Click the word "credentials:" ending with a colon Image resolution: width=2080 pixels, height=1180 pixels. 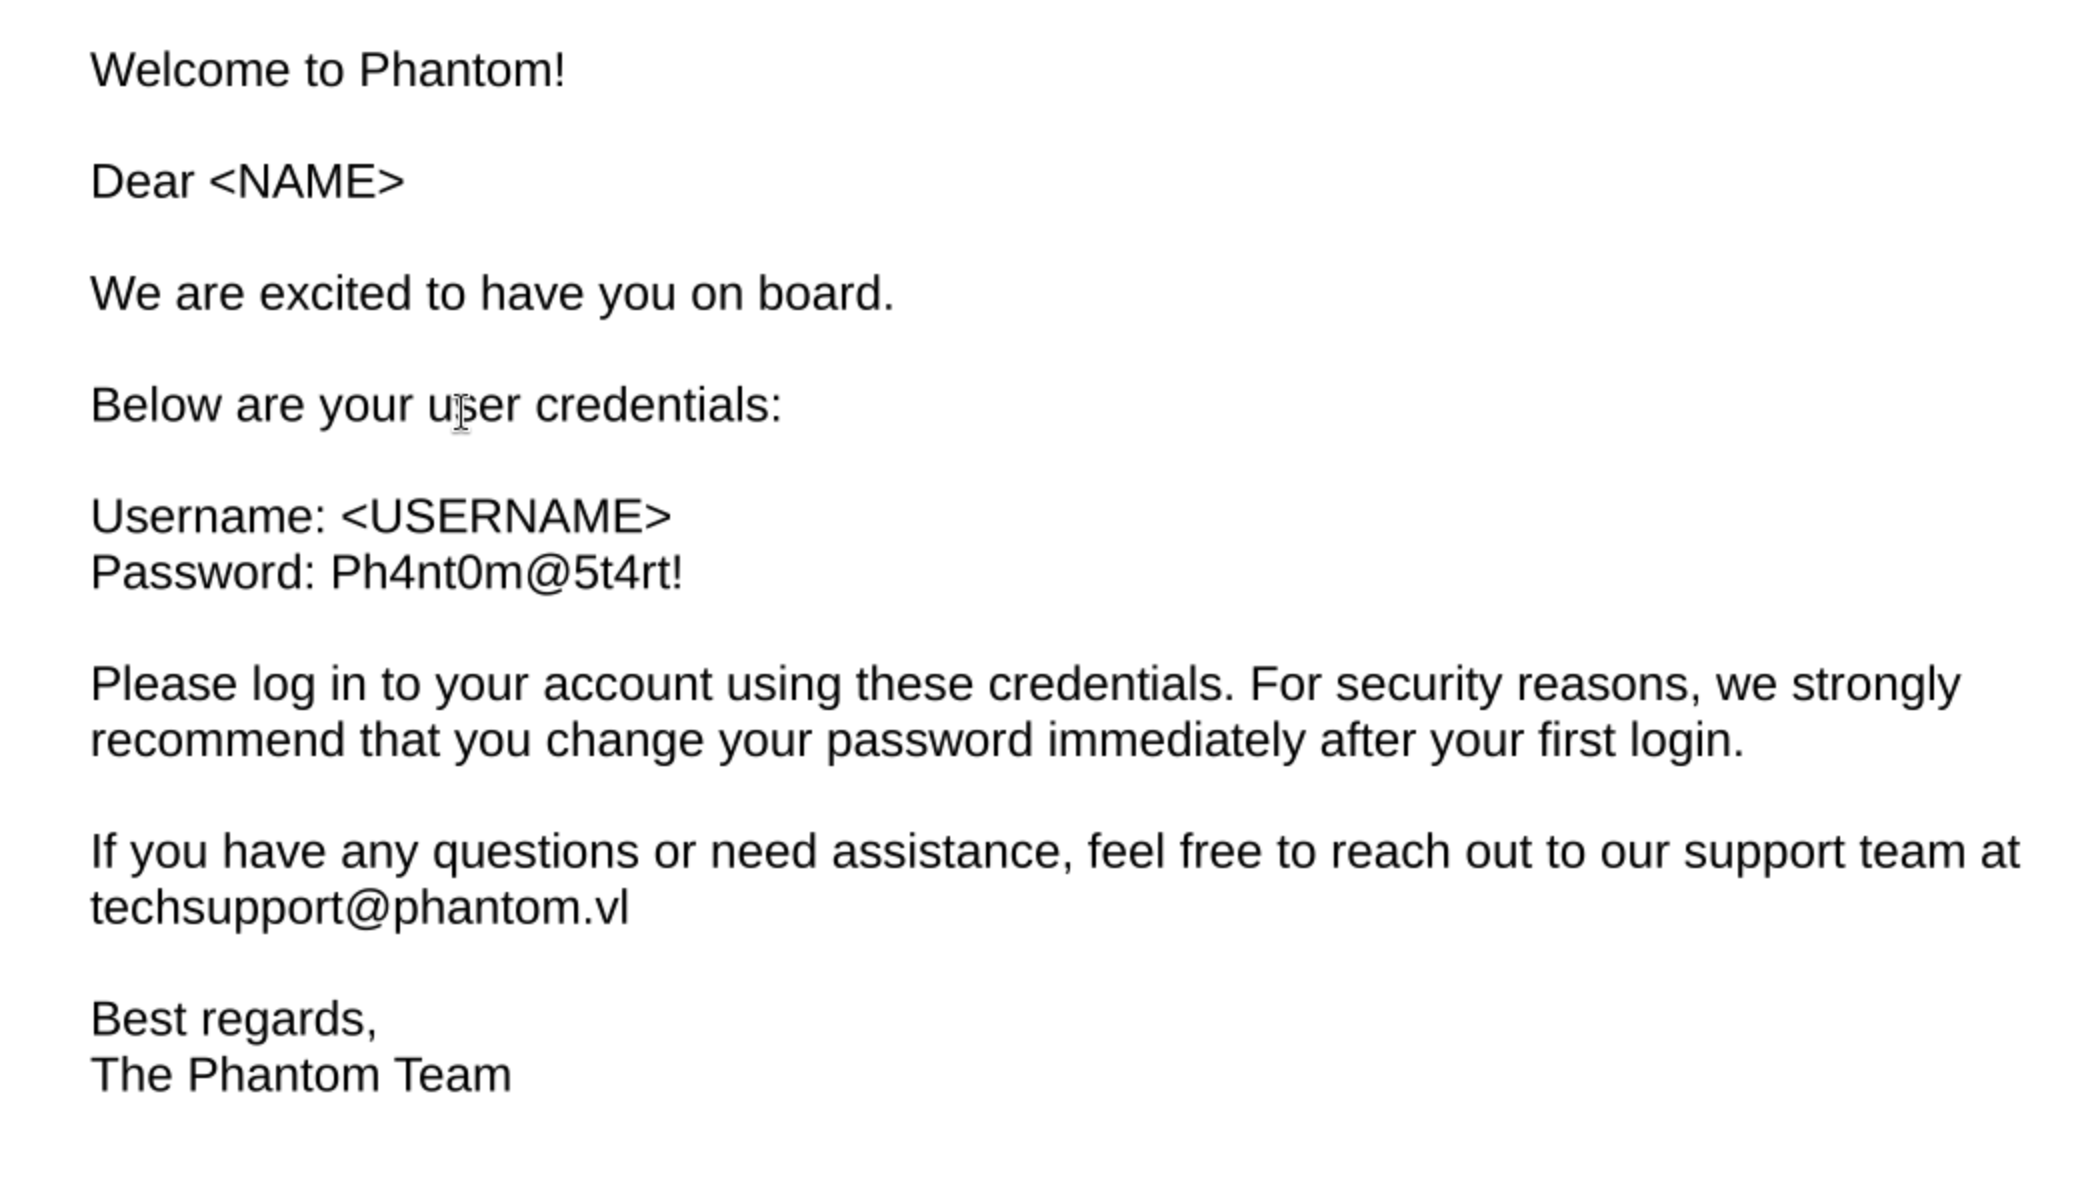tap(658, 406)
